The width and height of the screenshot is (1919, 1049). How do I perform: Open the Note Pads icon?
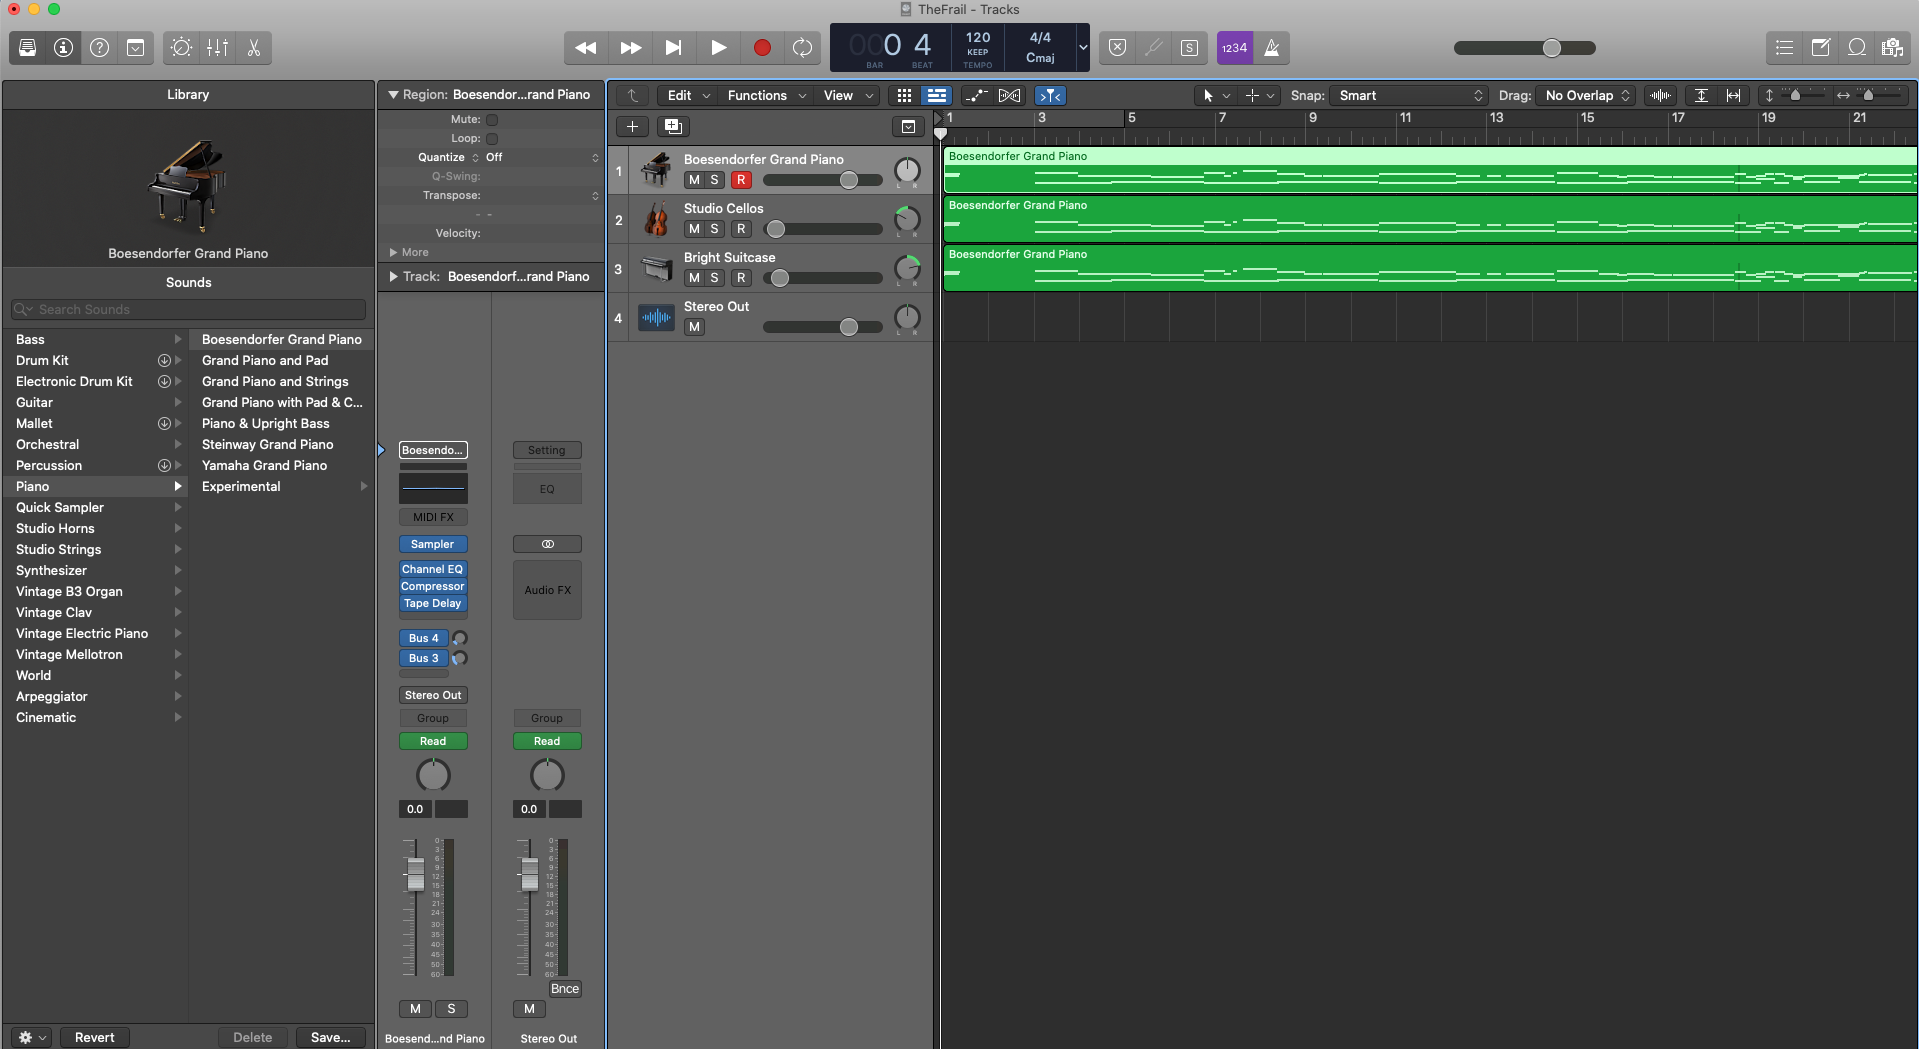click(1821, 47)
